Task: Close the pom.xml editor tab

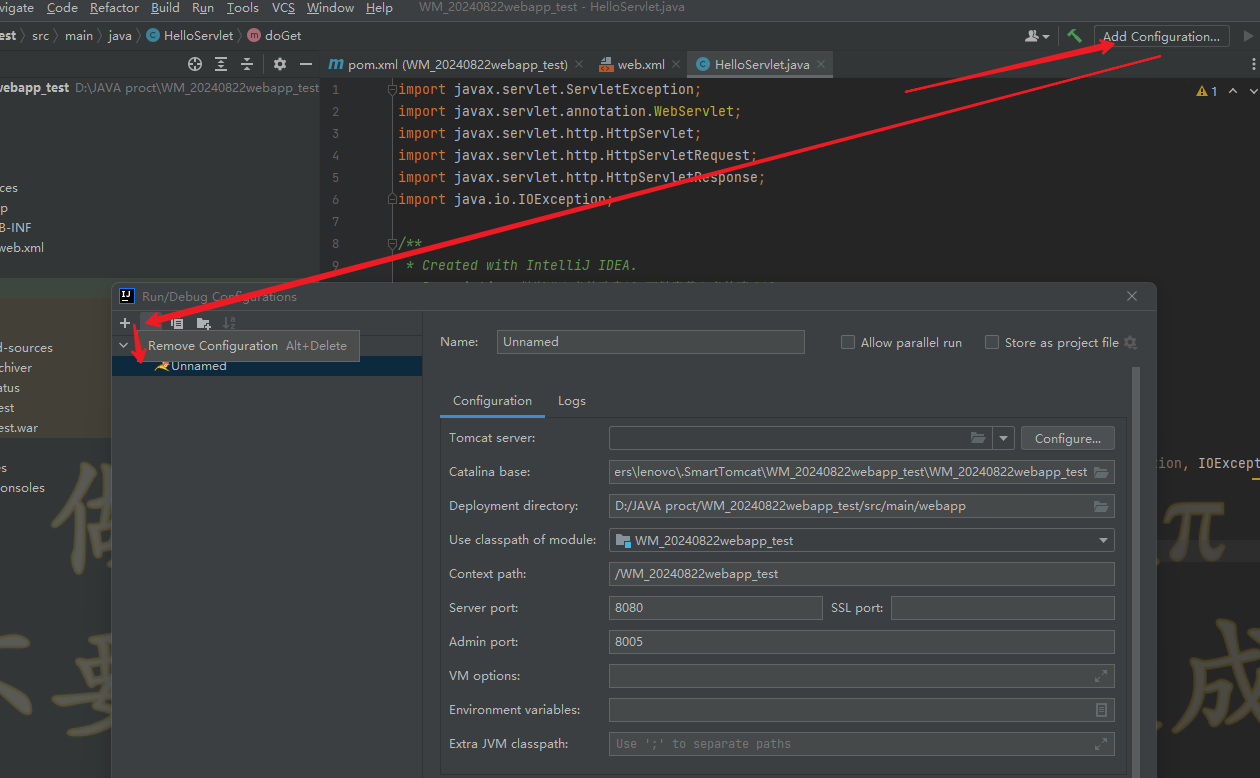Action: coord(580,64)
